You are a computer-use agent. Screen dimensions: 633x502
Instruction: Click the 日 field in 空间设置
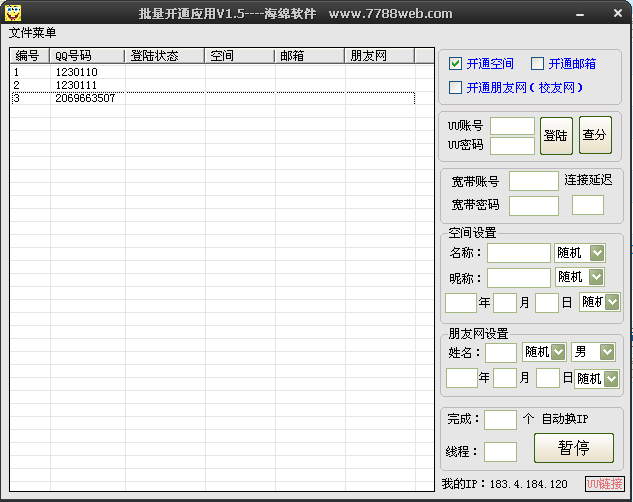[x=547, y=303]
